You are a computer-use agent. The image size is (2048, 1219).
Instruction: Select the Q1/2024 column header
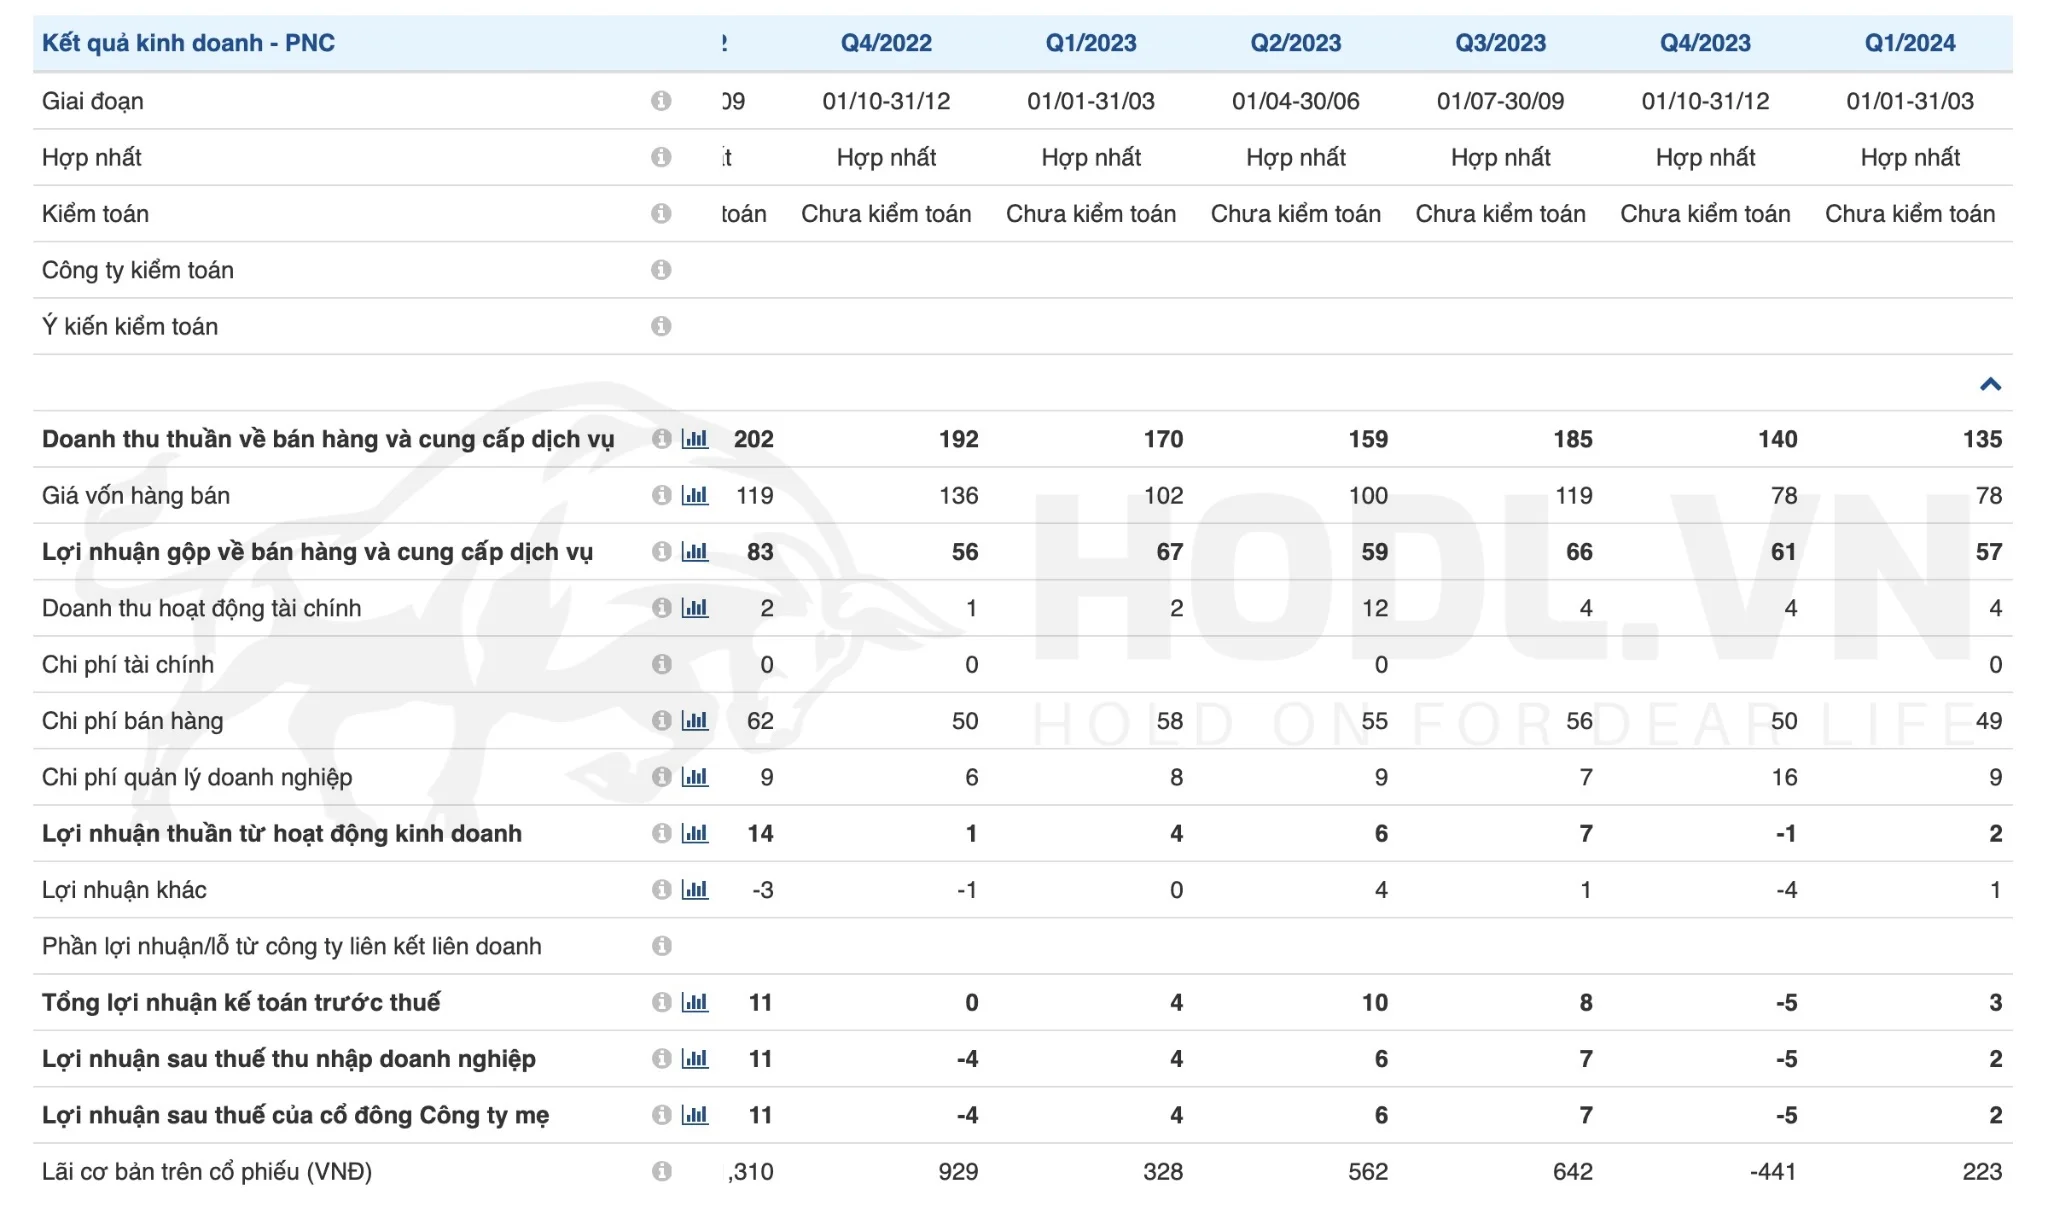click(x=1910, y=43)
